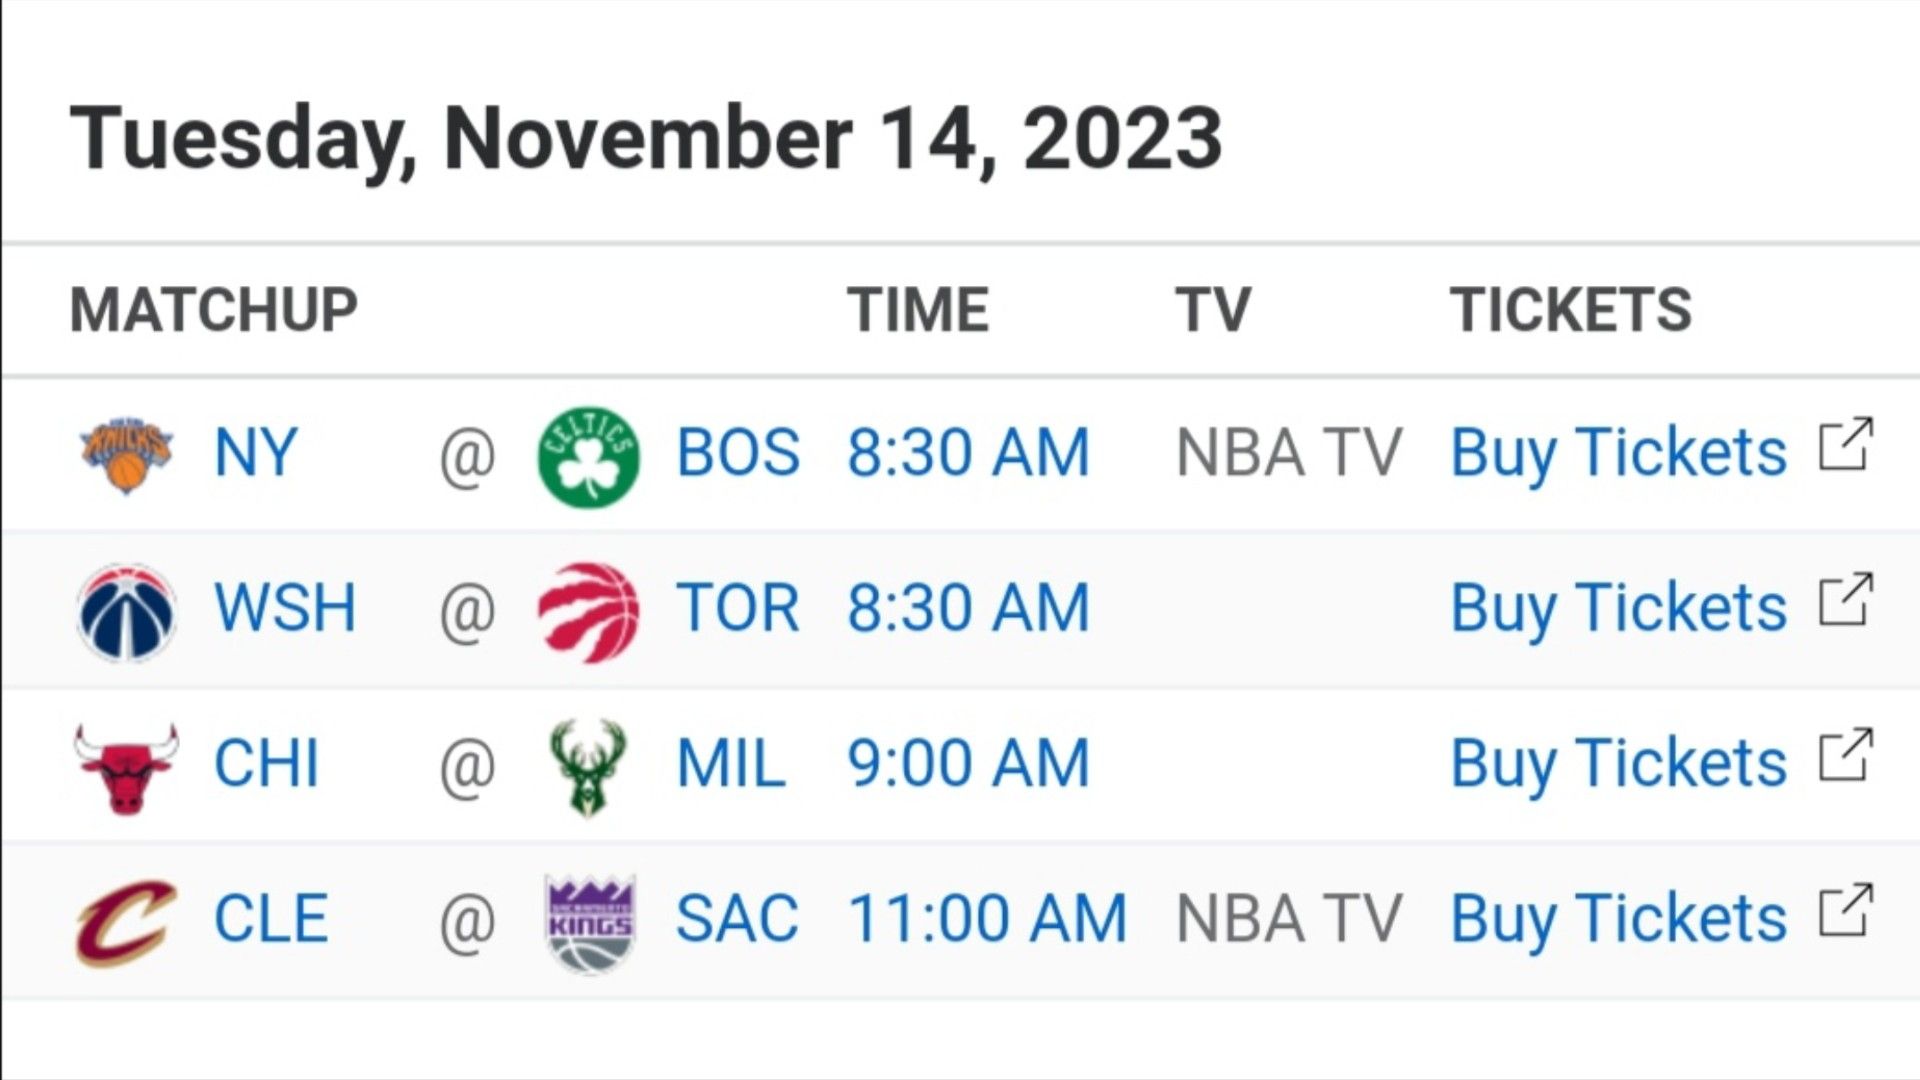Open the NY team link
1920x1080 pixels.
tap(256, 453)
